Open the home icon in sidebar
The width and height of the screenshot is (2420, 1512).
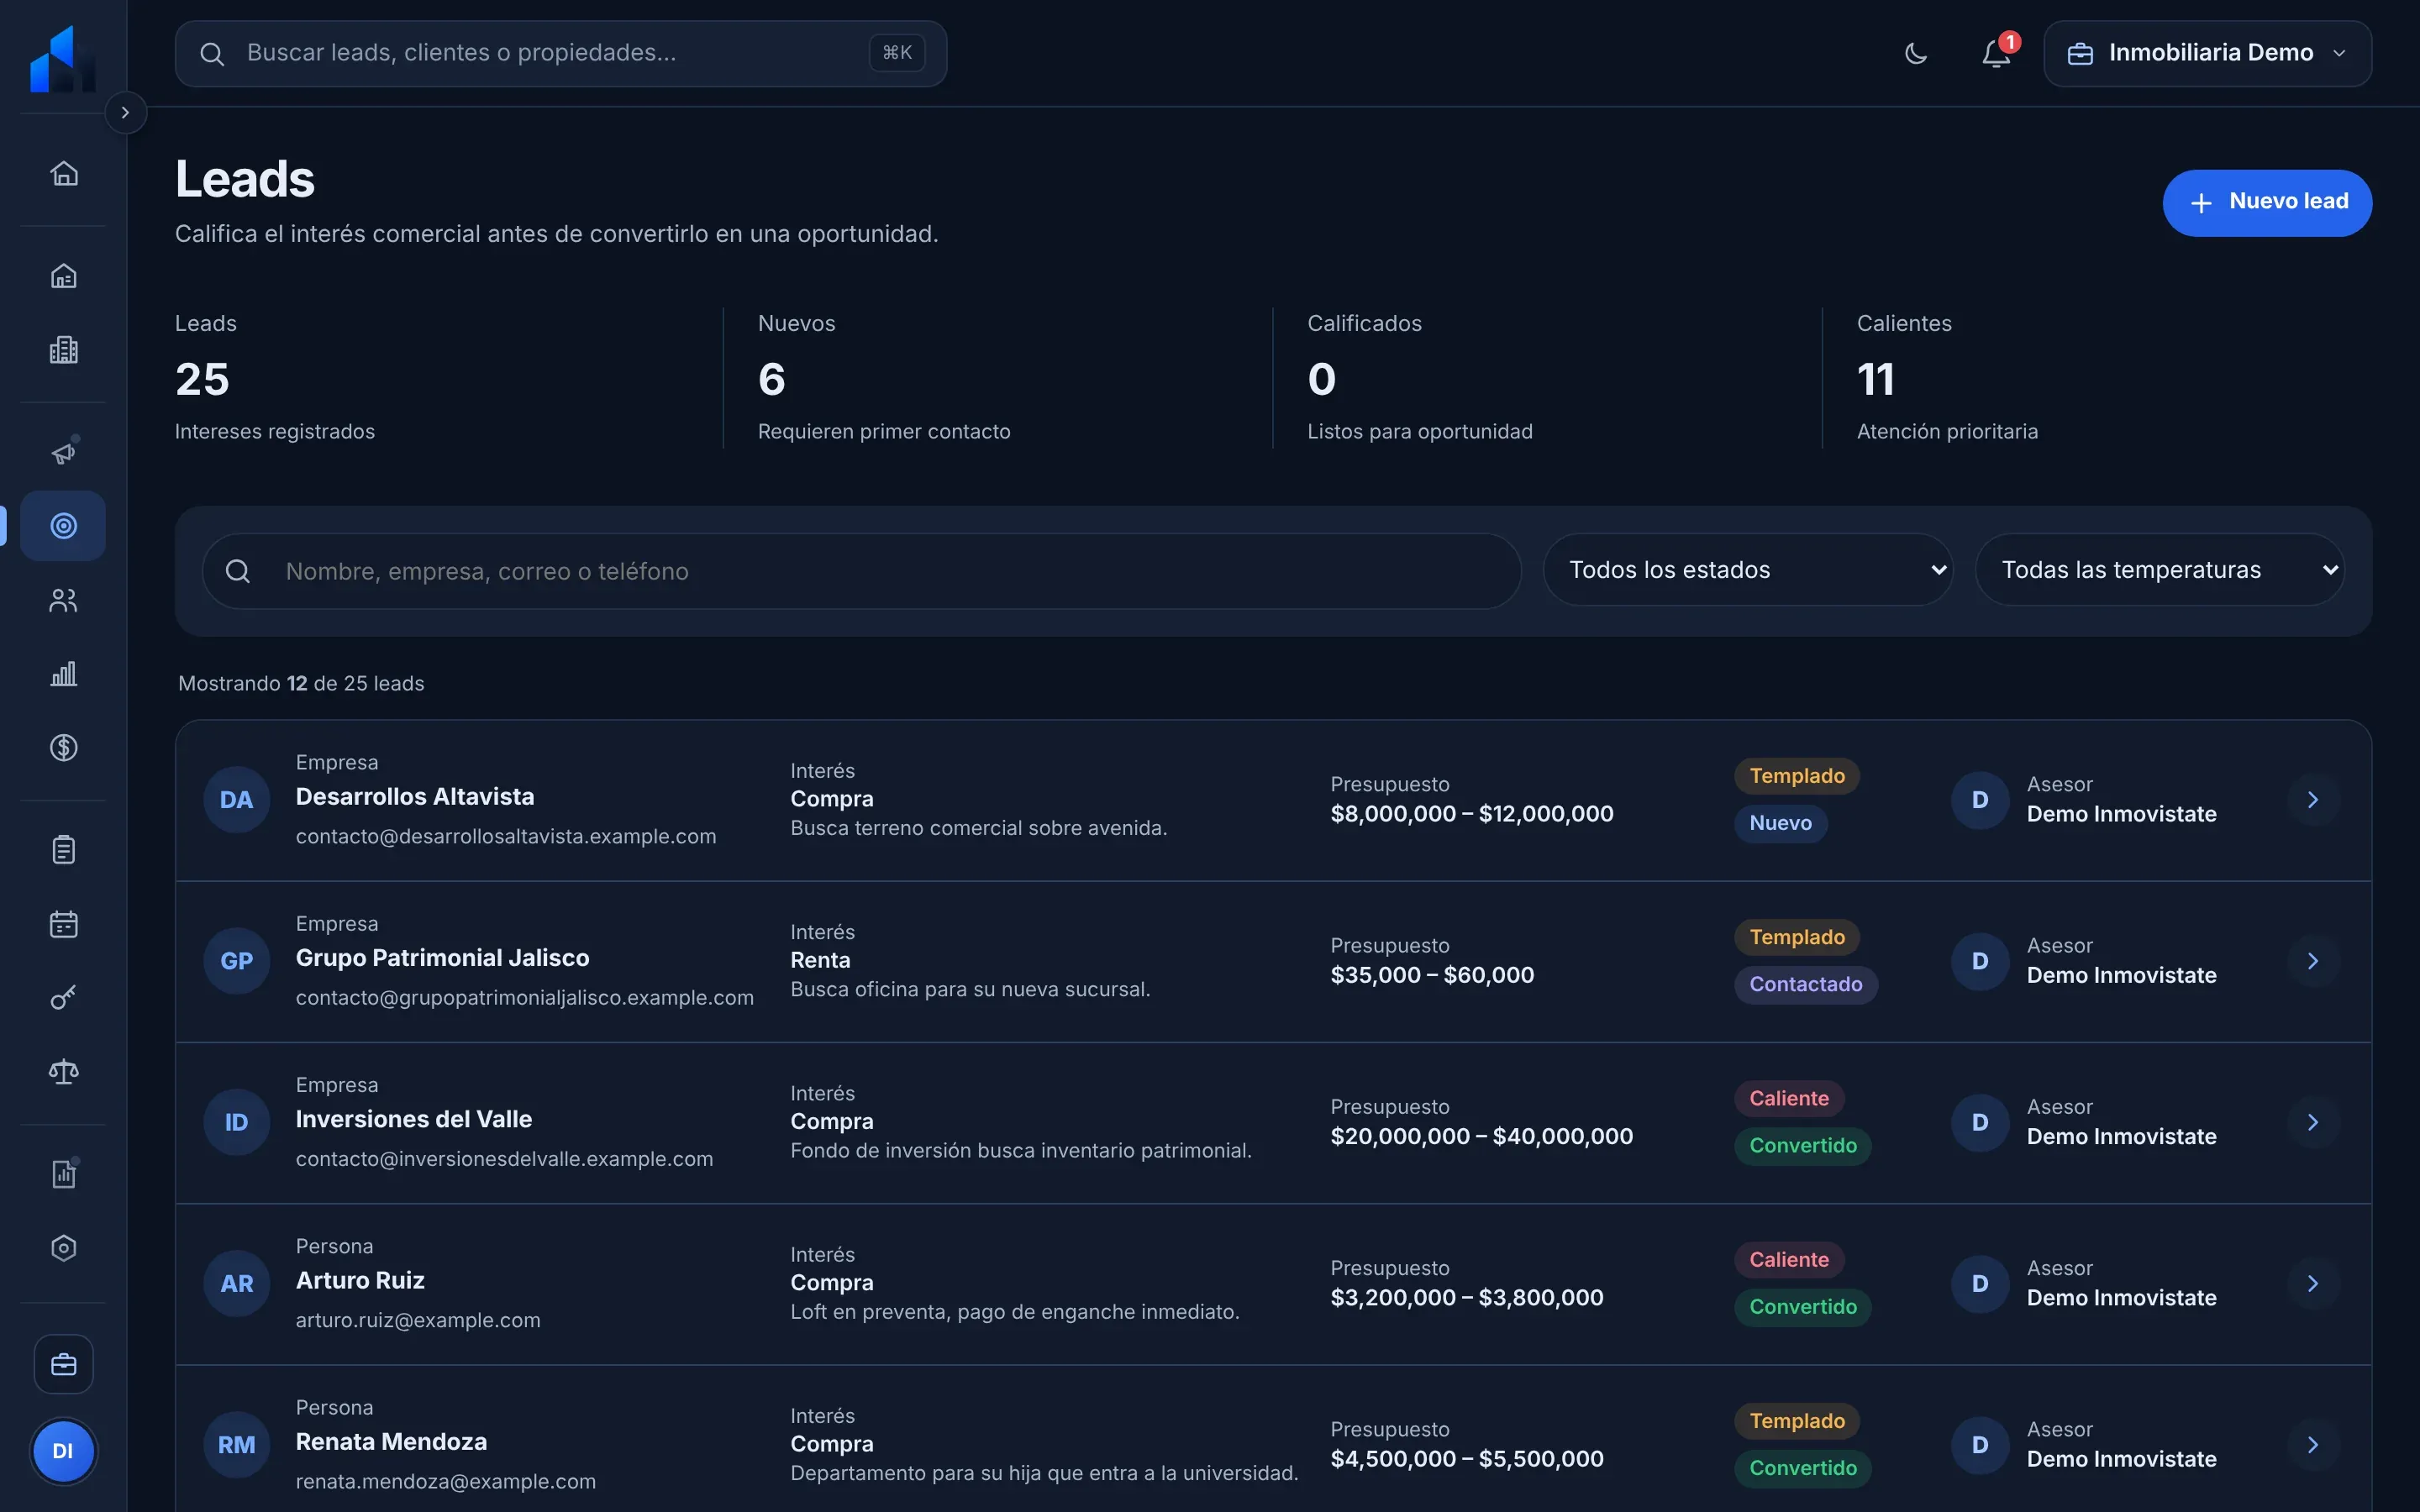pyautogui.click(x=64, y=173)
